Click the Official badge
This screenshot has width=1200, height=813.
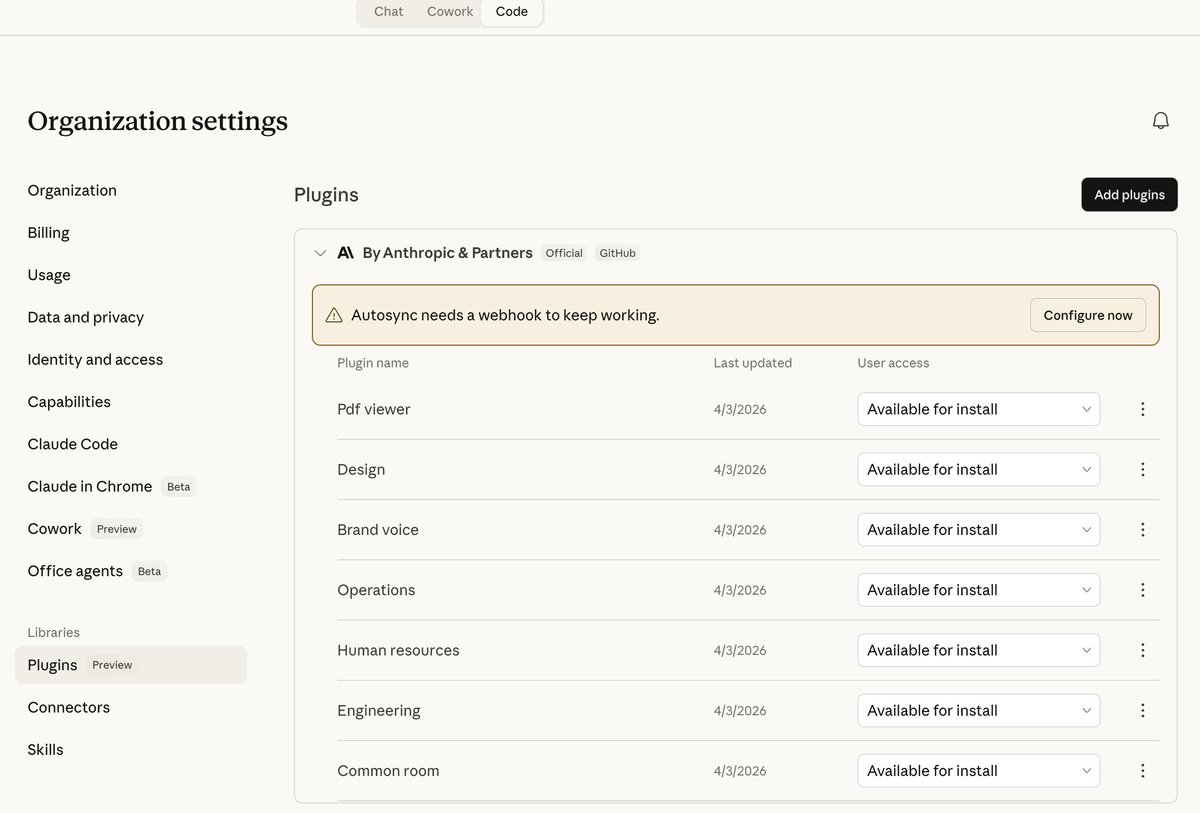tap(564, 253)
